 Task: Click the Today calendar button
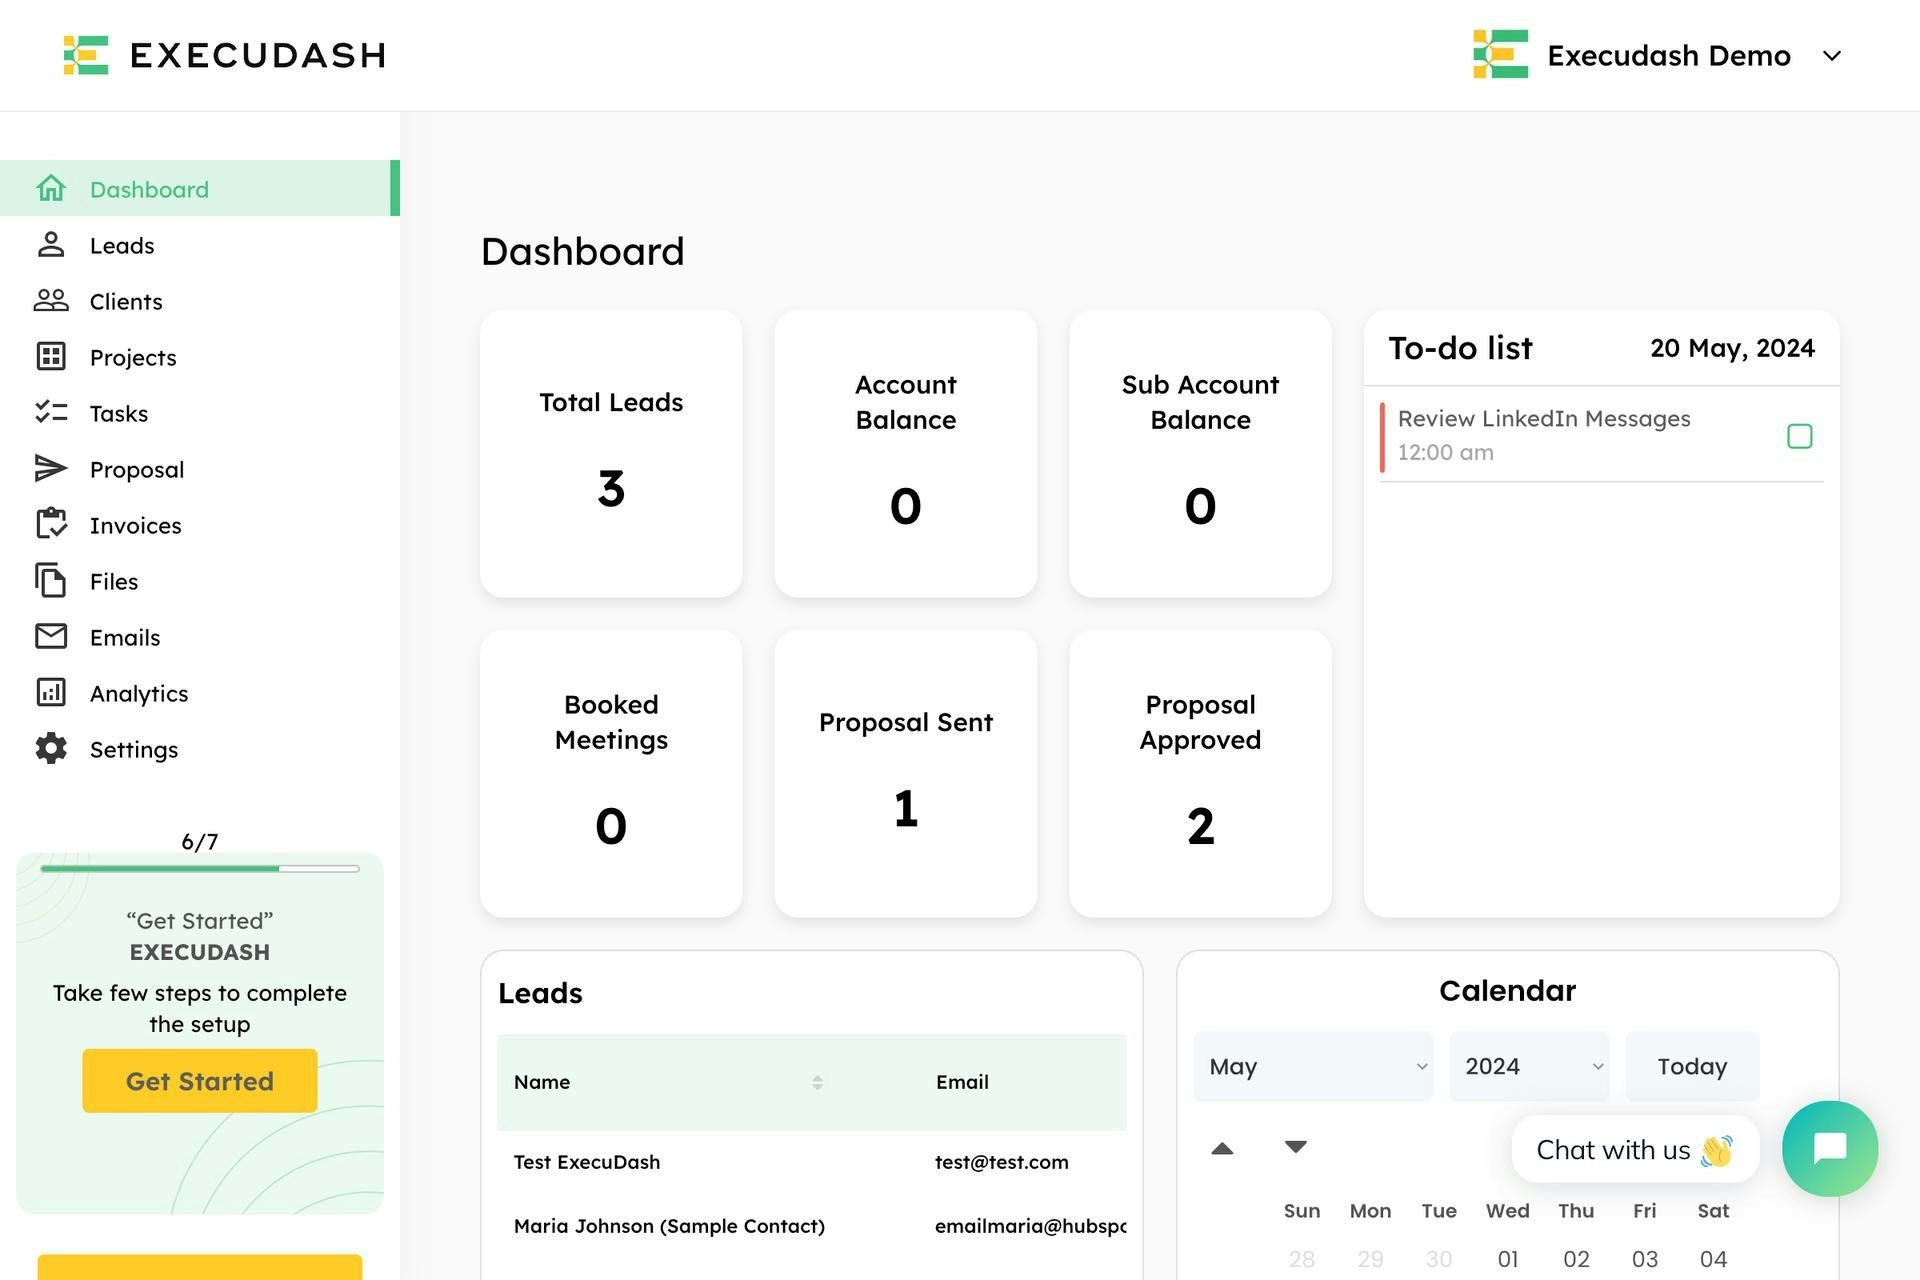pyautogui.click(x=1691, y=1066)
